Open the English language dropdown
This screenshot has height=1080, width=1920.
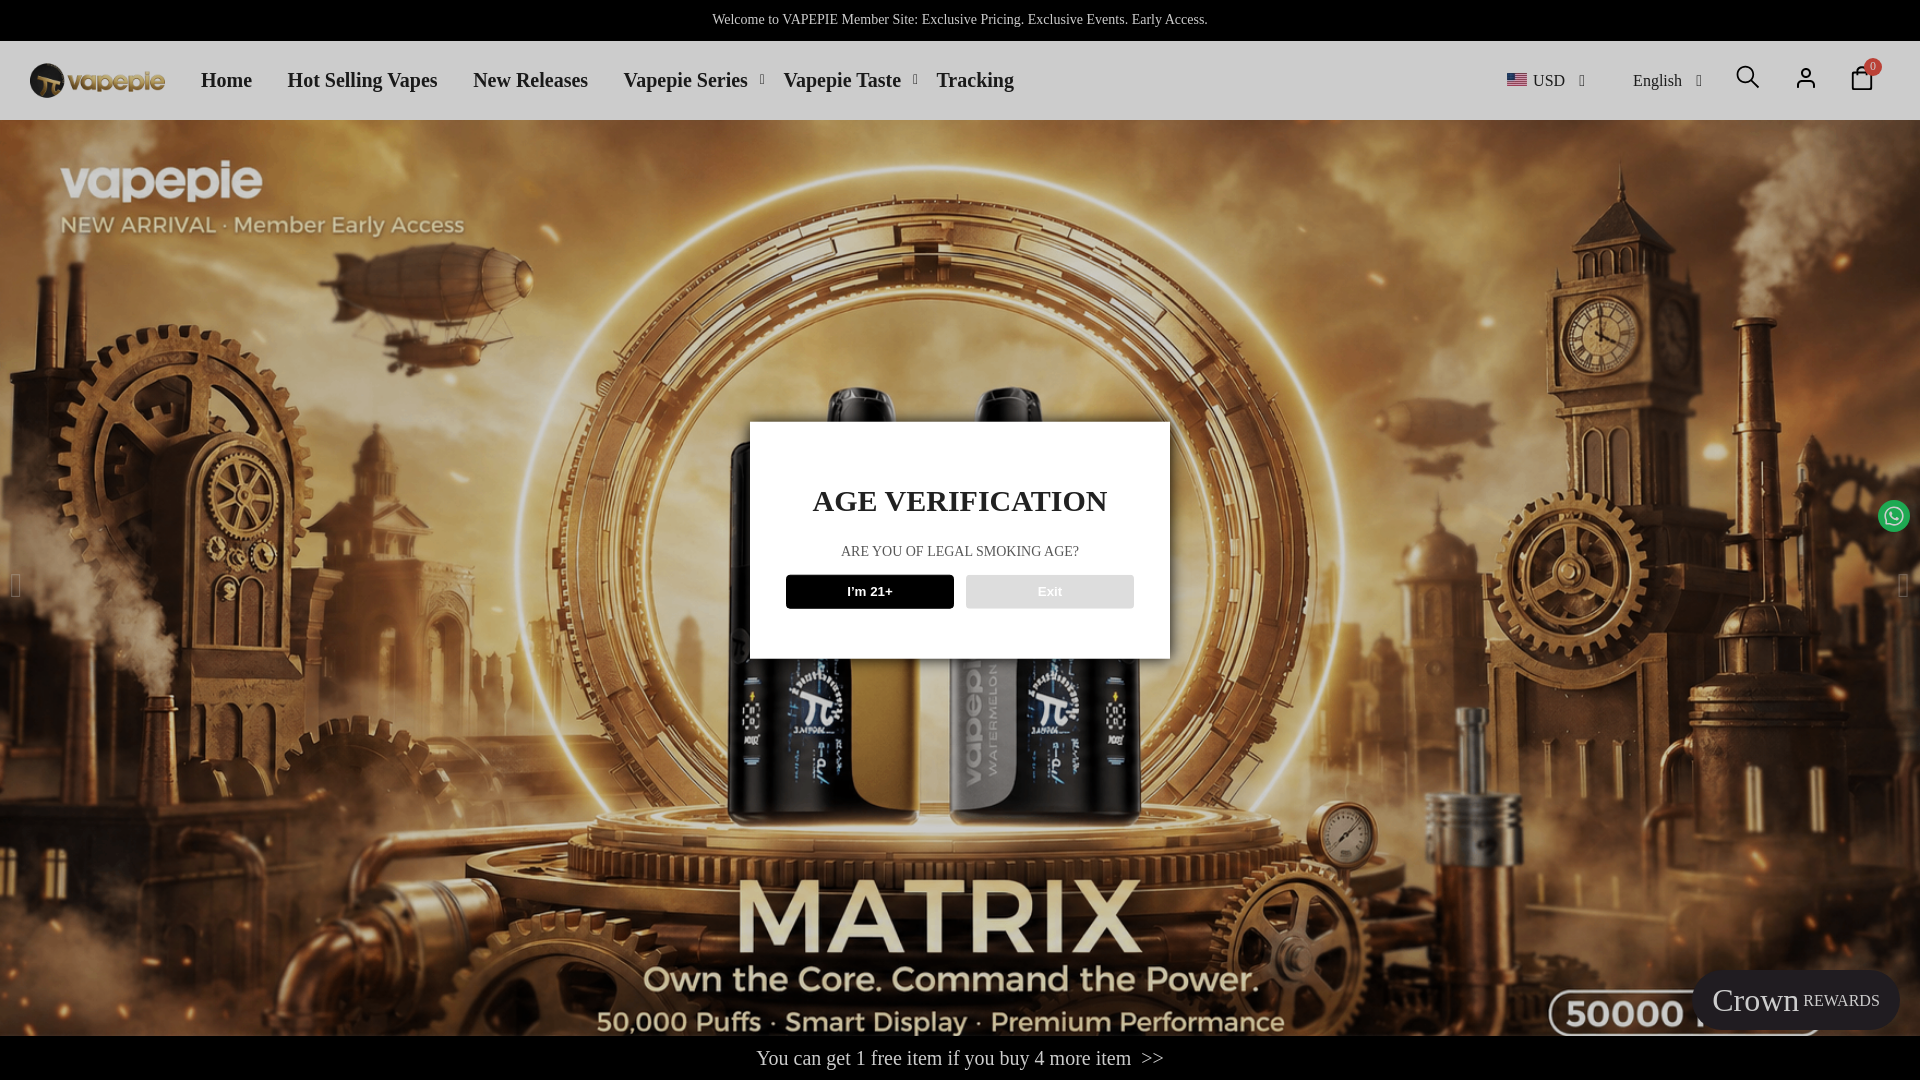coord(1667,80)
